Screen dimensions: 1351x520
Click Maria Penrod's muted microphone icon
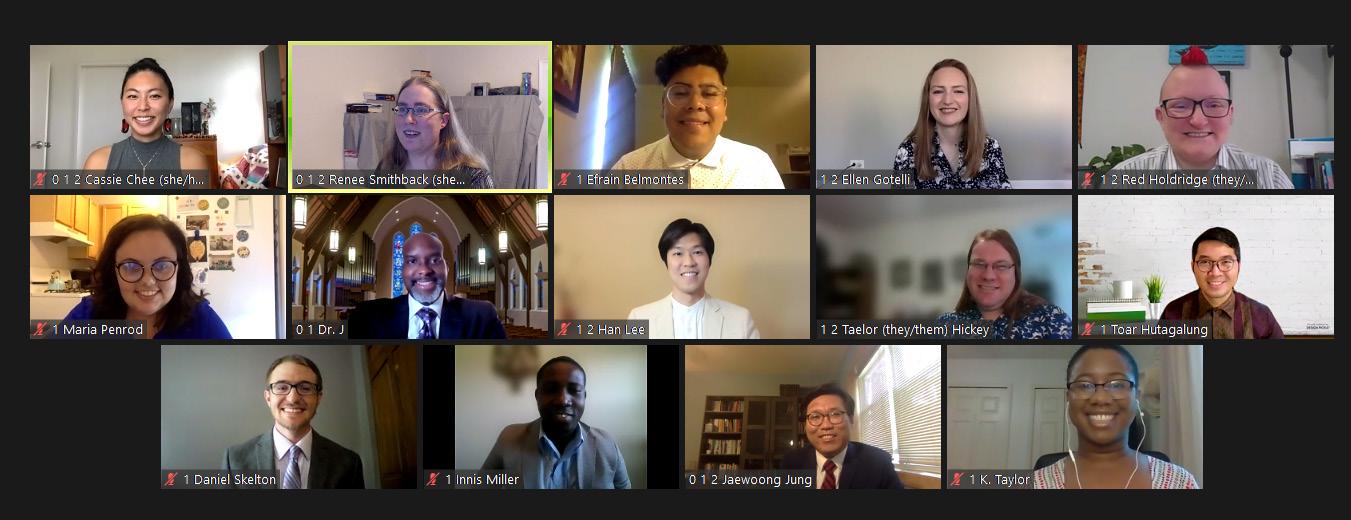40,329
